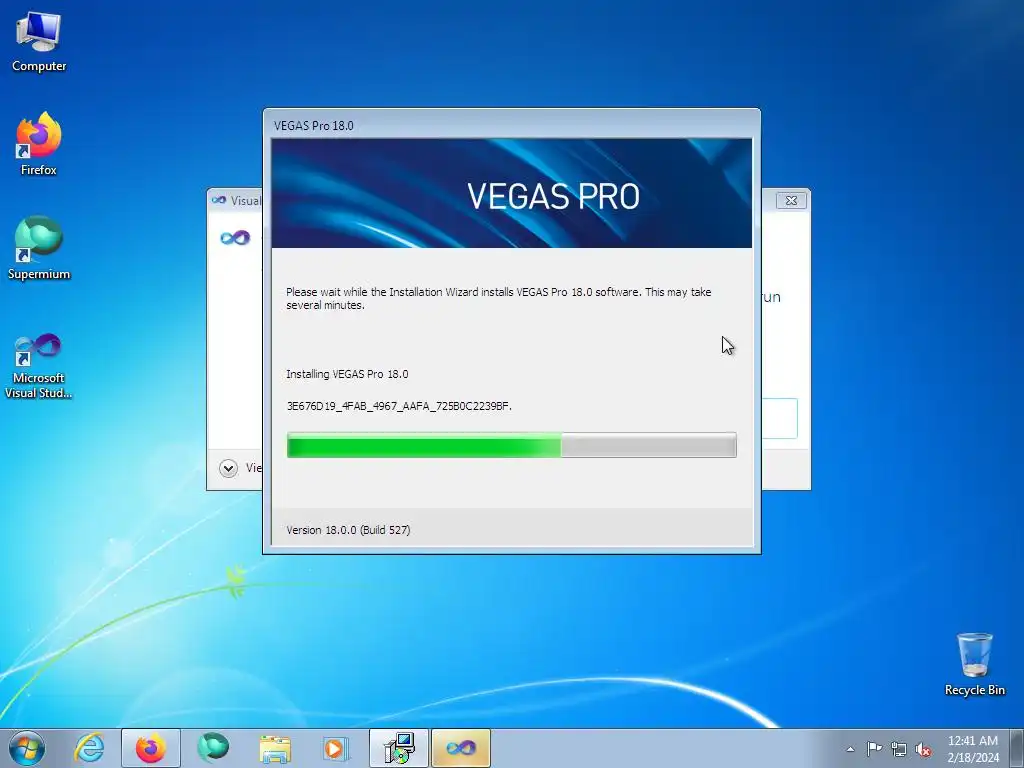The image size is (1024, 768).
Task: Select the Supermium desktop shortcut
Action: [39, 249]
